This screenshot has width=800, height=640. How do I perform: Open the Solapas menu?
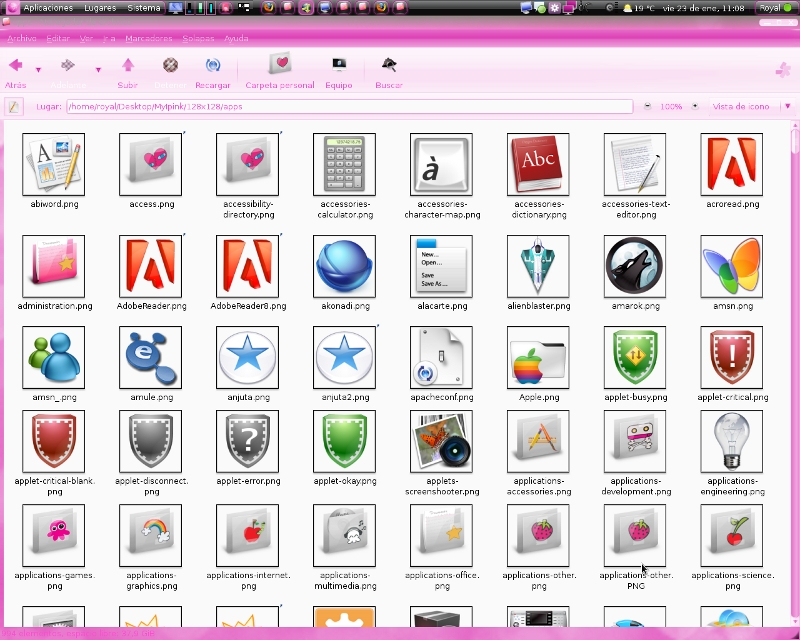tap(198, 38)
